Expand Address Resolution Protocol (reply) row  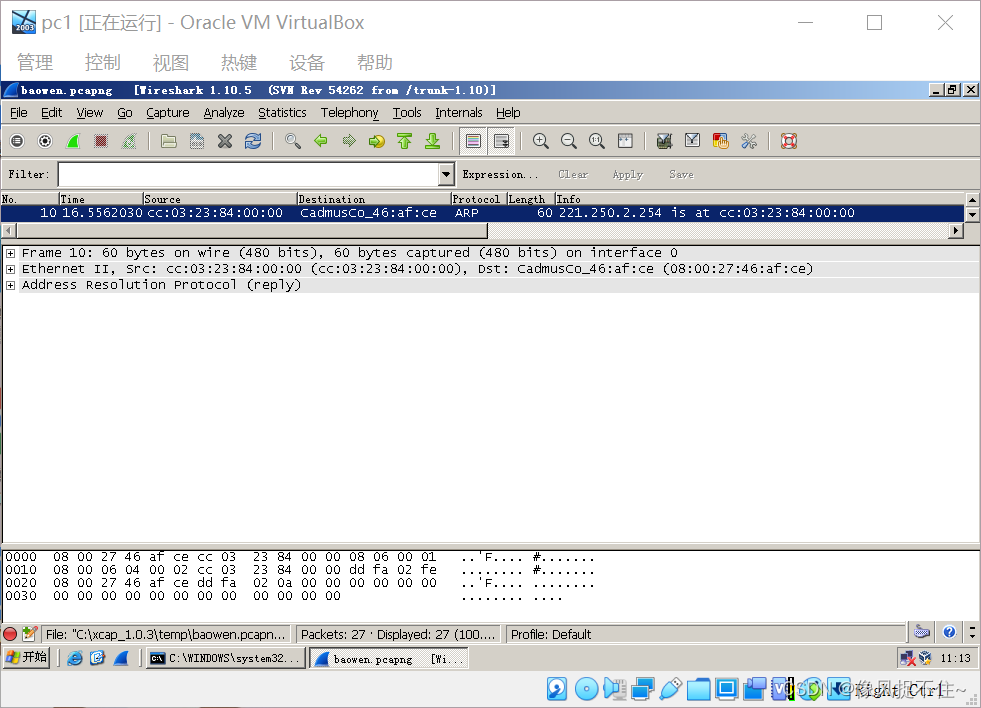11,285
